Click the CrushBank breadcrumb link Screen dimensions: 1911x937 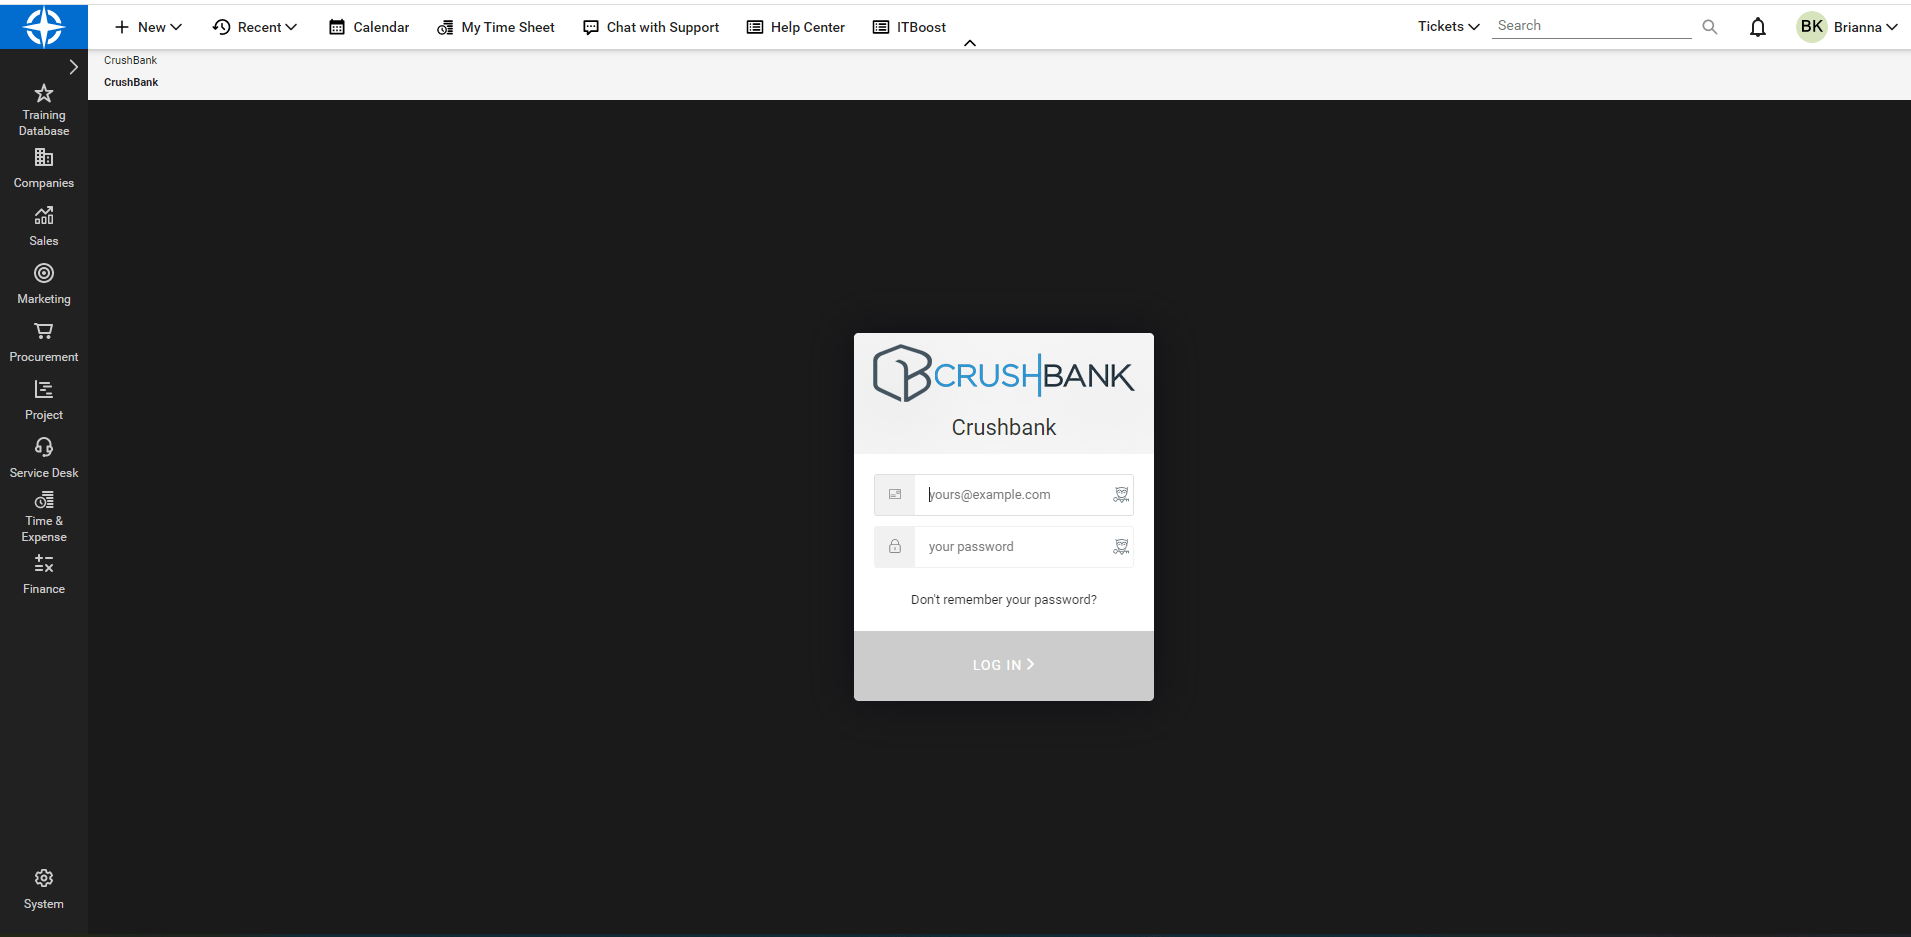tap(130, 60)
